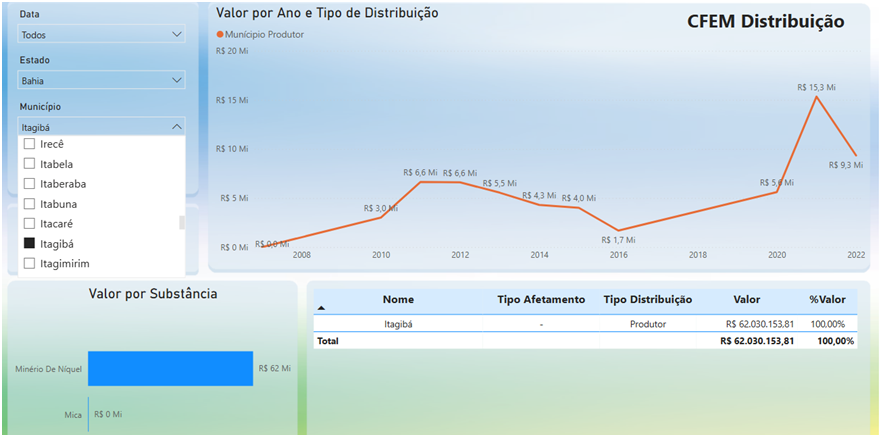The width and height of the screenshot is (884, 437).
Task: Click the Município list scrollbar thumb
Action: [182, 223]
